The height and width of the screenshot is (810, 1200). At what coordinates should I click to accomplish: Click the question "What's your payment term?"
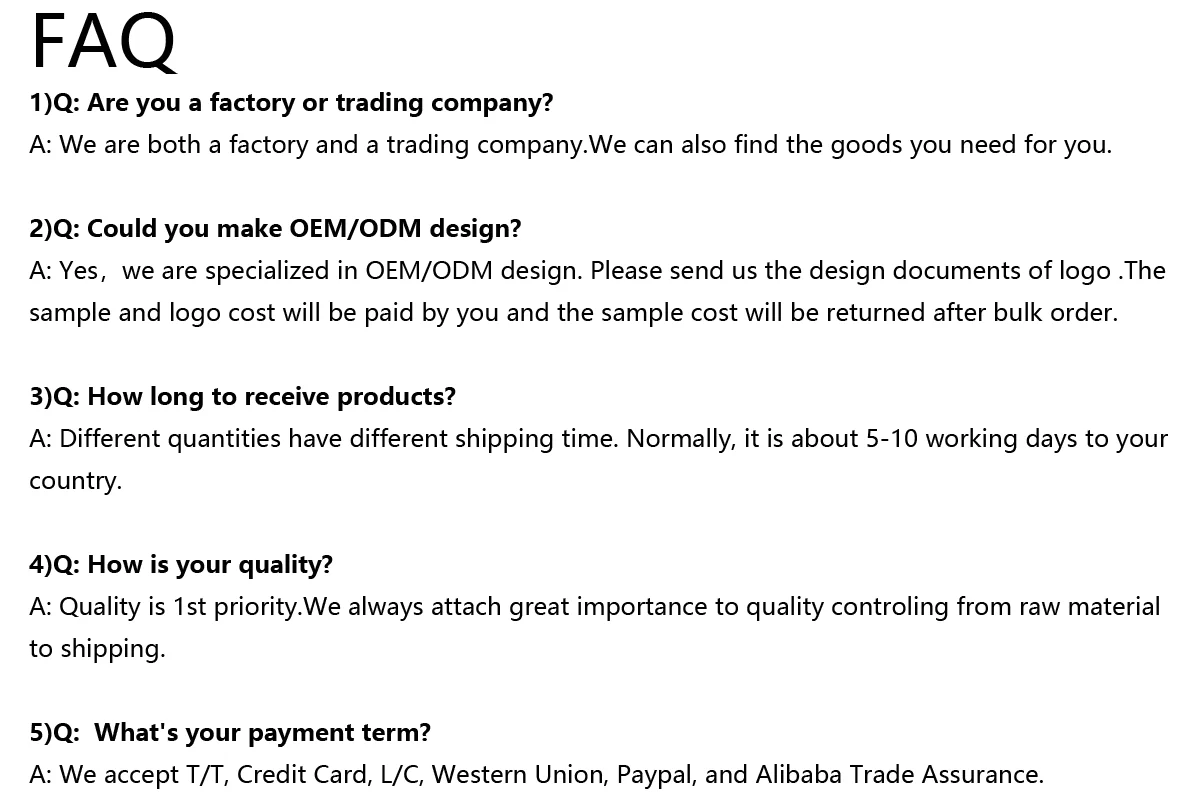point(262,733)
